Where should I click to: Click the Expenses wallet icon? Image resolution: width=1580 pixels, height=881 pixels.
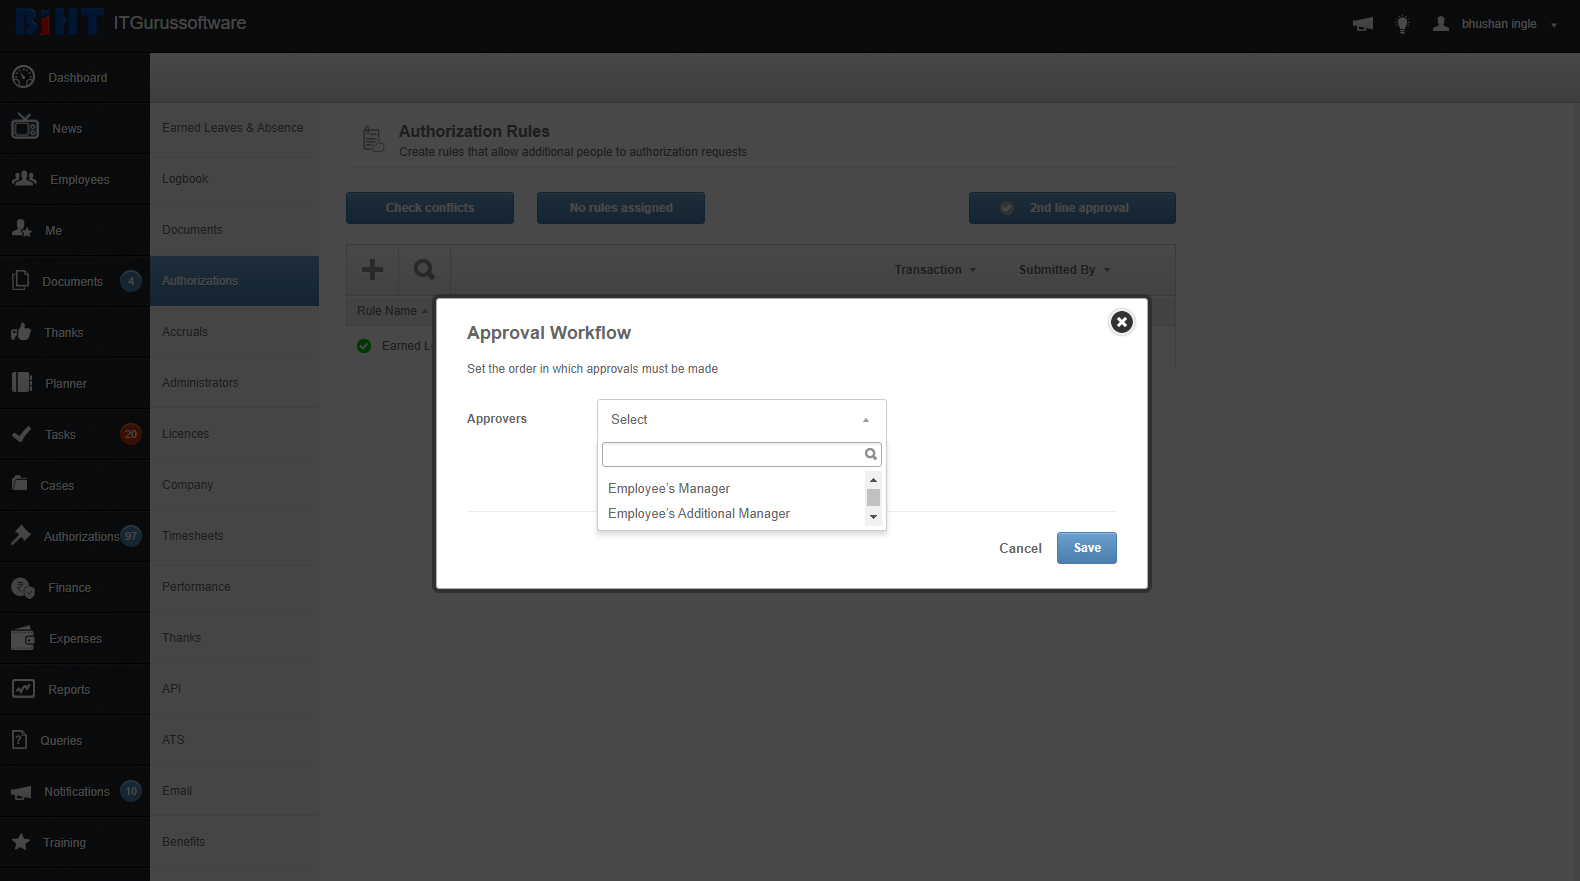(23, 637)
